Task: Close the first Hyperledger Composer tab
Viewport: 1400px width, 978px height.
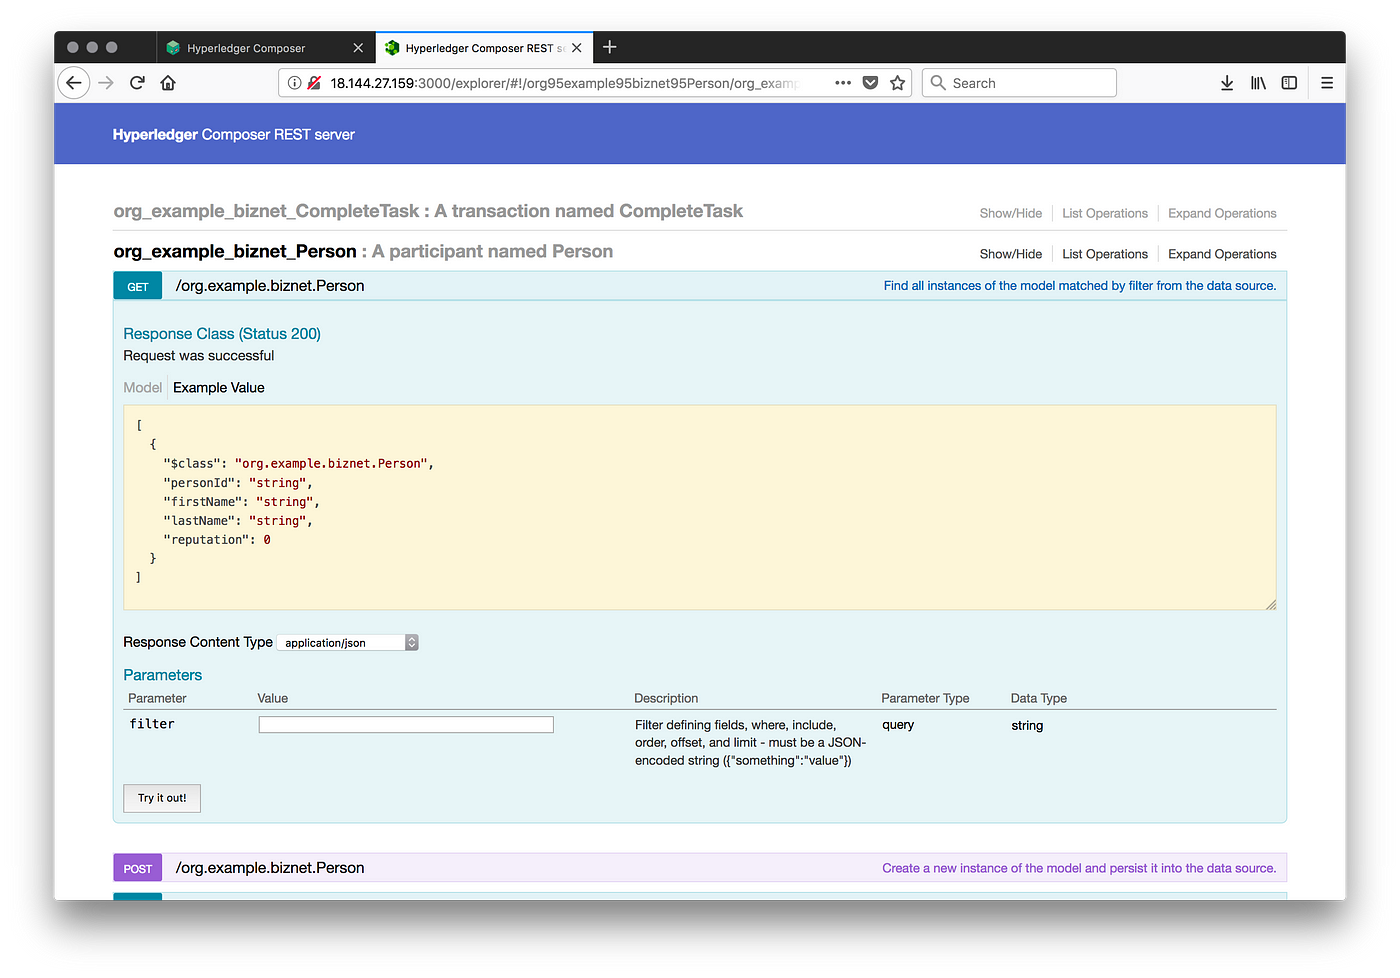Action: (358, 48)
